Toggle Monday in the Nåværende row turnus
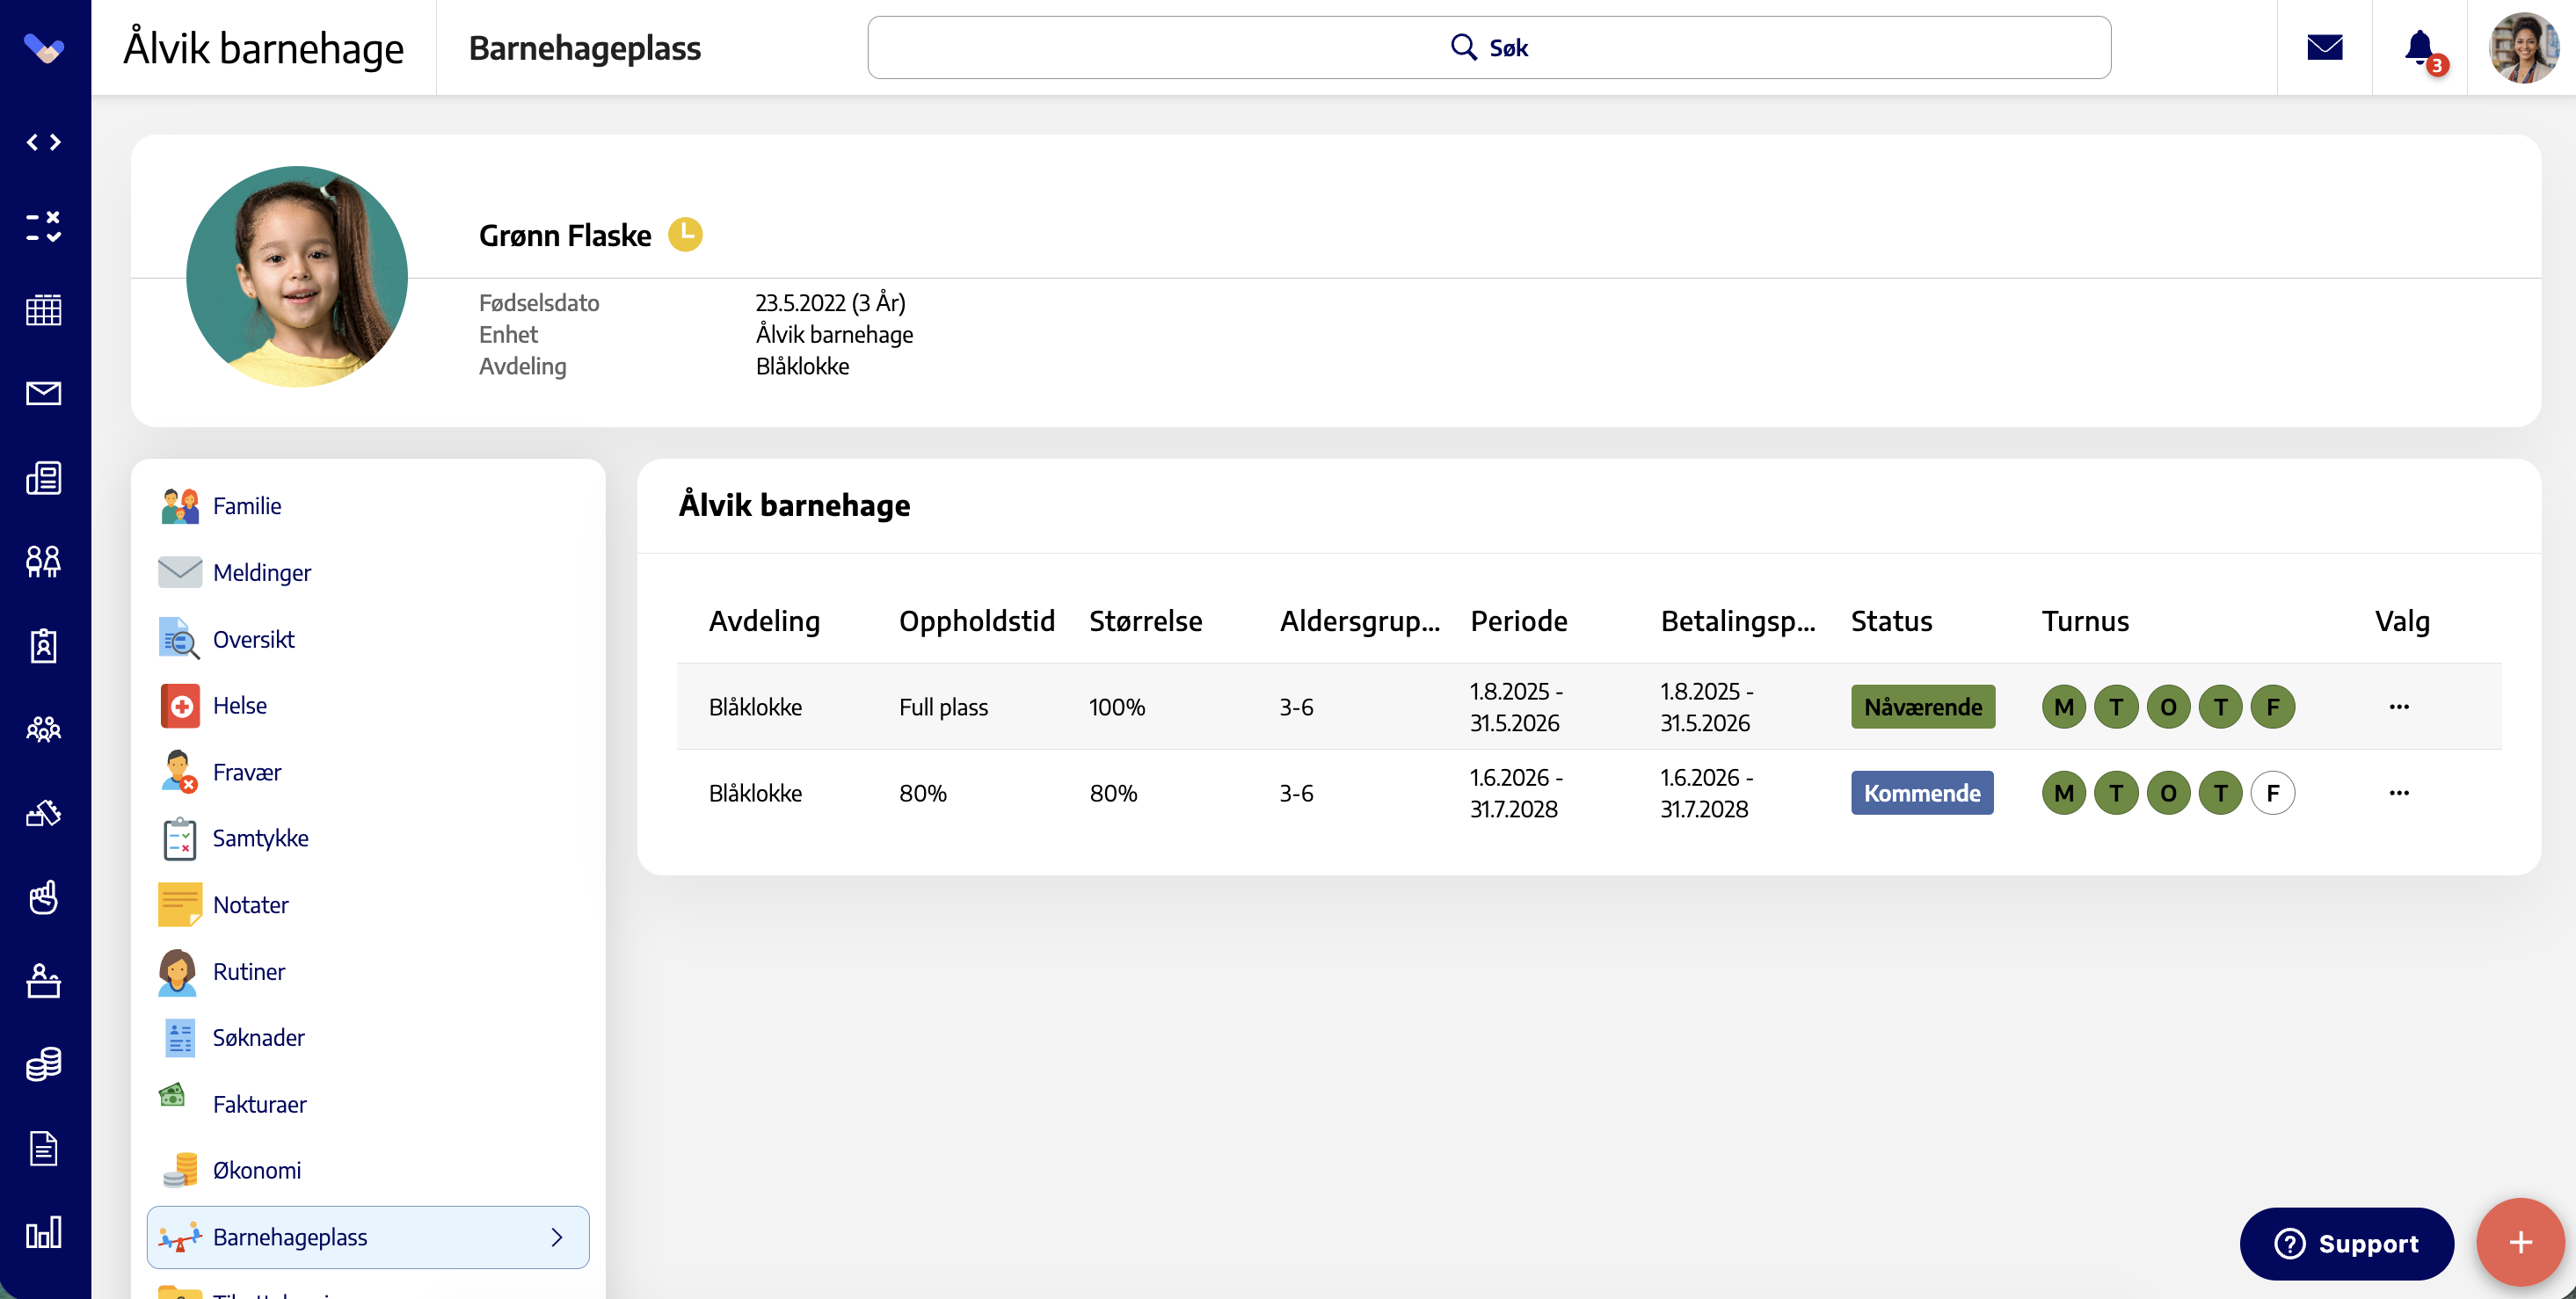The height and width of the screenshot is (1299, 2576). pyautogui.click(x=2063, y=707)
